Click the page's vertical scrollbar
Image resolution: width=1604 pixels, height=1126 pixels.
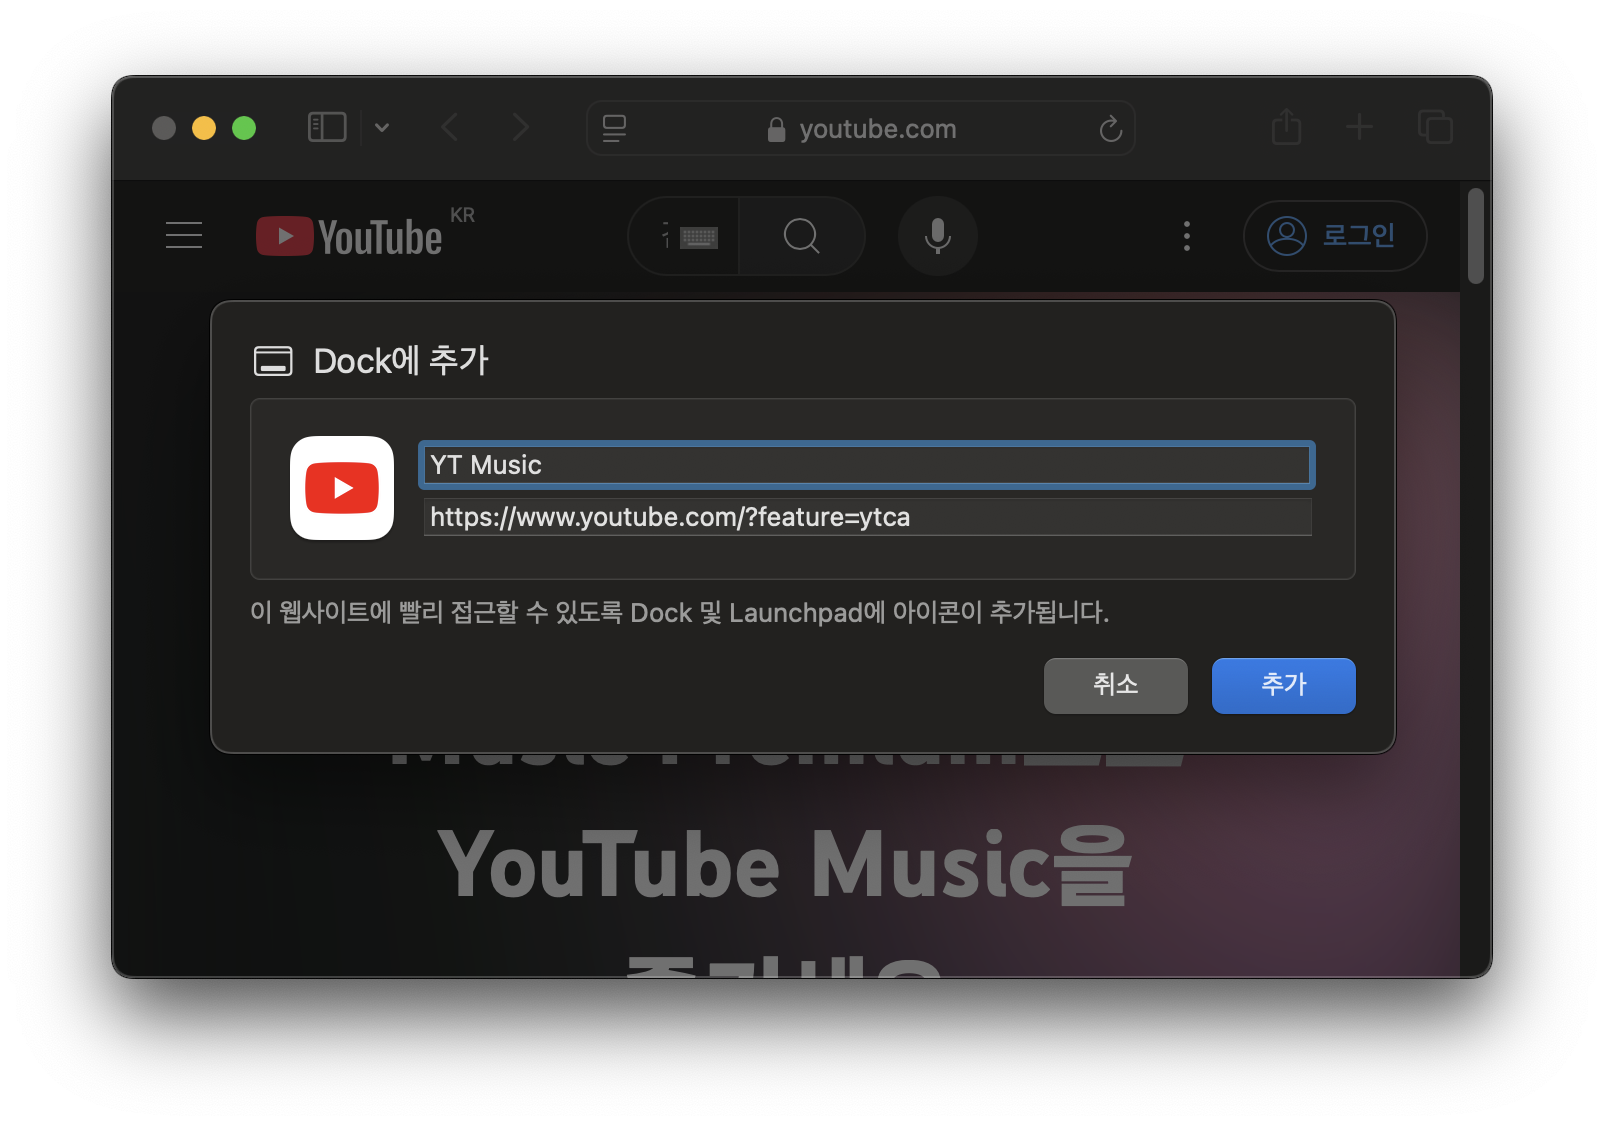1476,236
